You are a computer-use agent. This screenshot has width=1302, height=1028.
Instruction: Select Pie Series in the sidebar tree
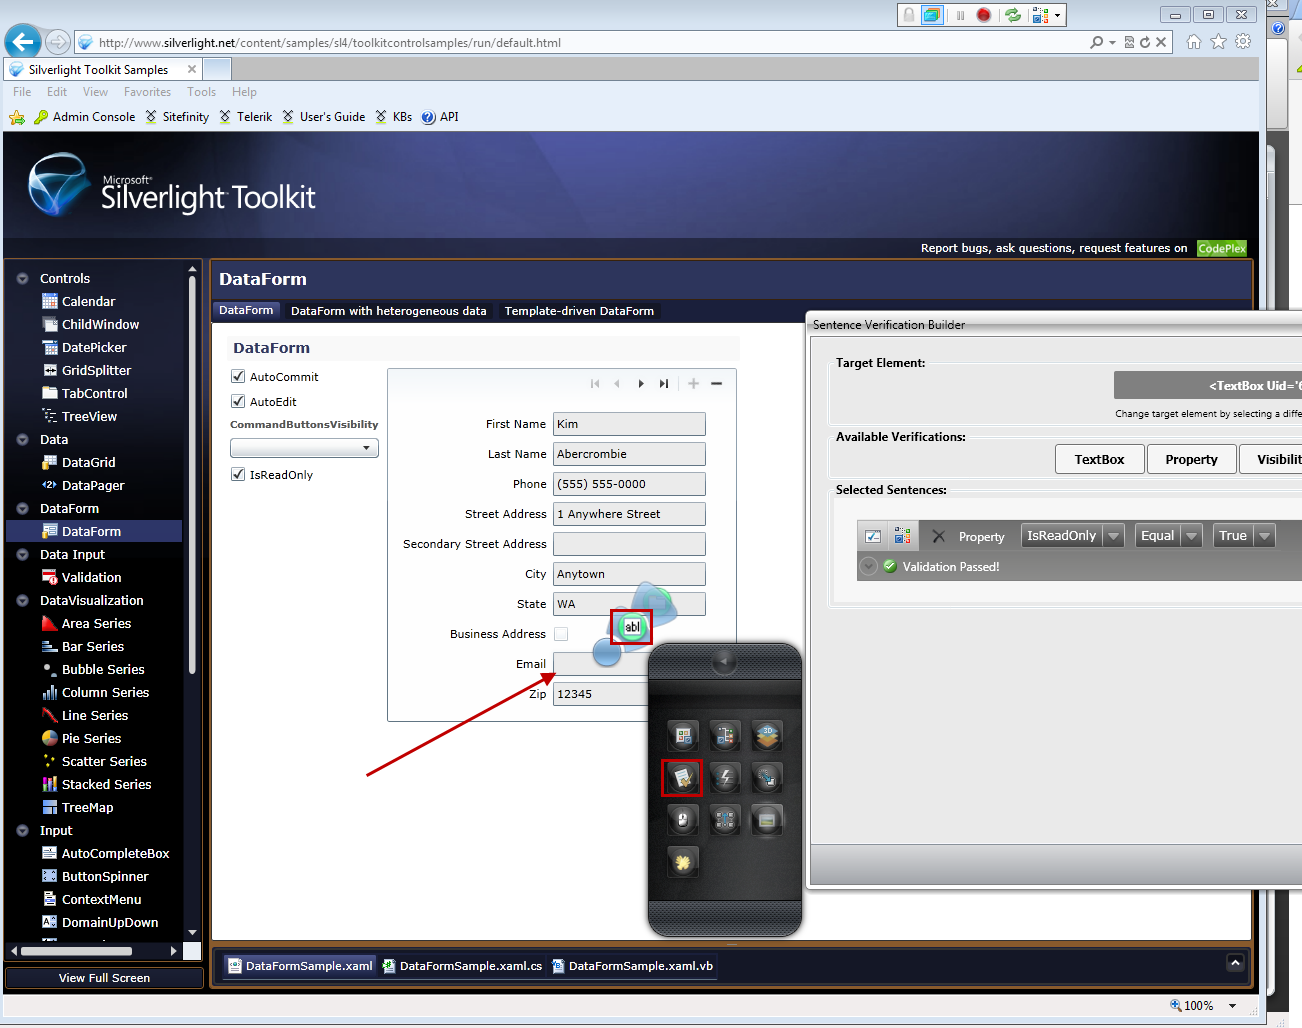tap(91, 738)
